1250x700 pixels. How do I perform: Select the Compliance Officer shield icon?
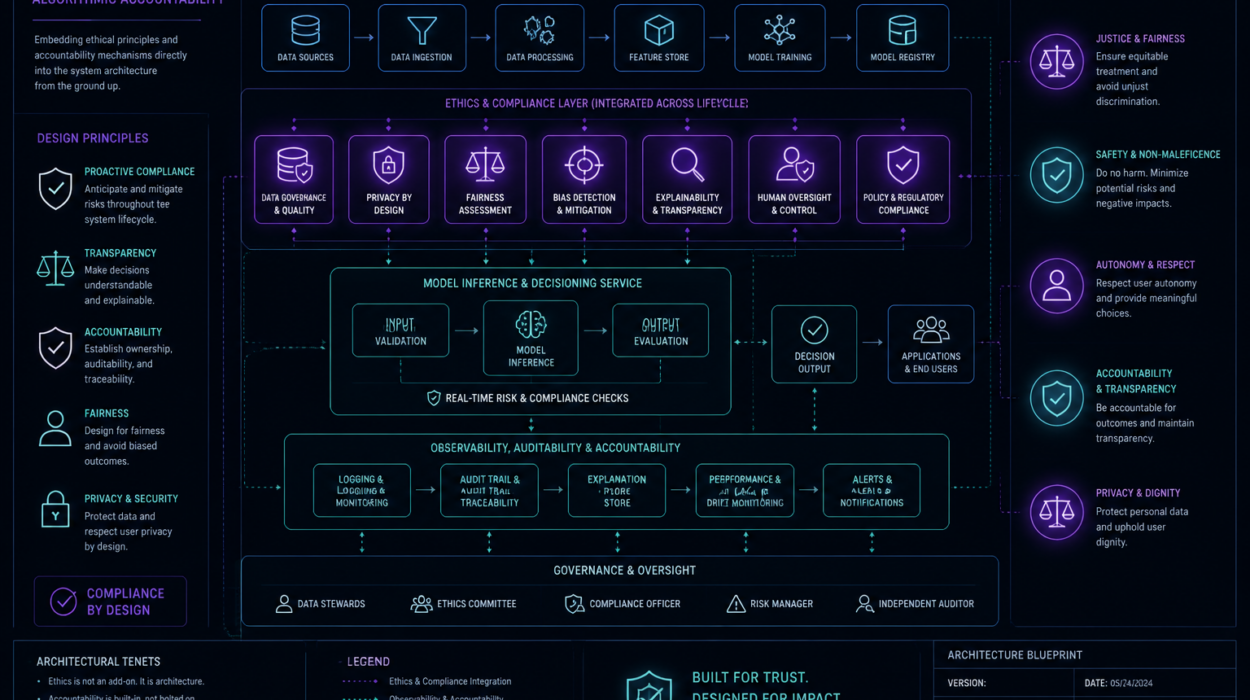[x=574, y=604]
